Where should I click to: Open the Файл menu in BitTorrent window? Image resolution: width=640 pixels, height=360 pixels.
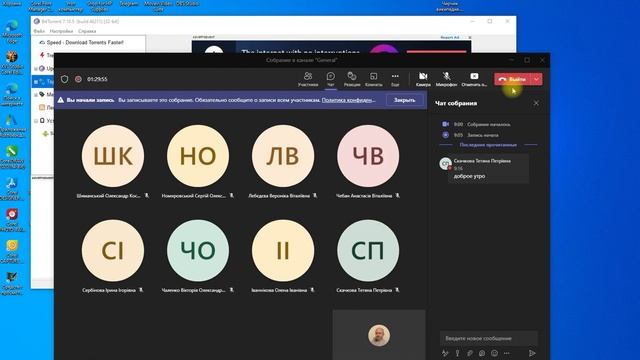click(x=39, y=31)
